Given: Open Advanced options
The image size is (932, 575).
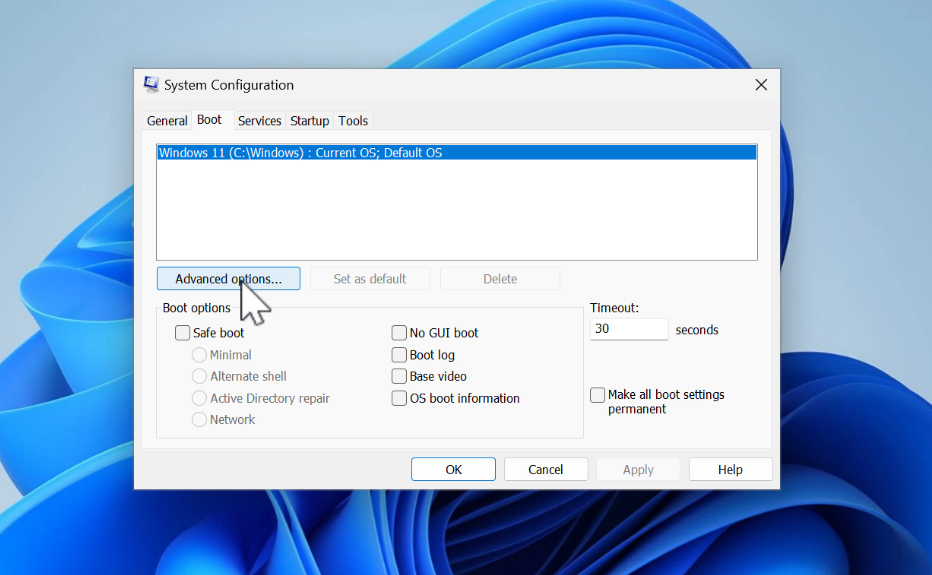Looking at the screenshot, I should pyautogui.click(x=228, y=279).
